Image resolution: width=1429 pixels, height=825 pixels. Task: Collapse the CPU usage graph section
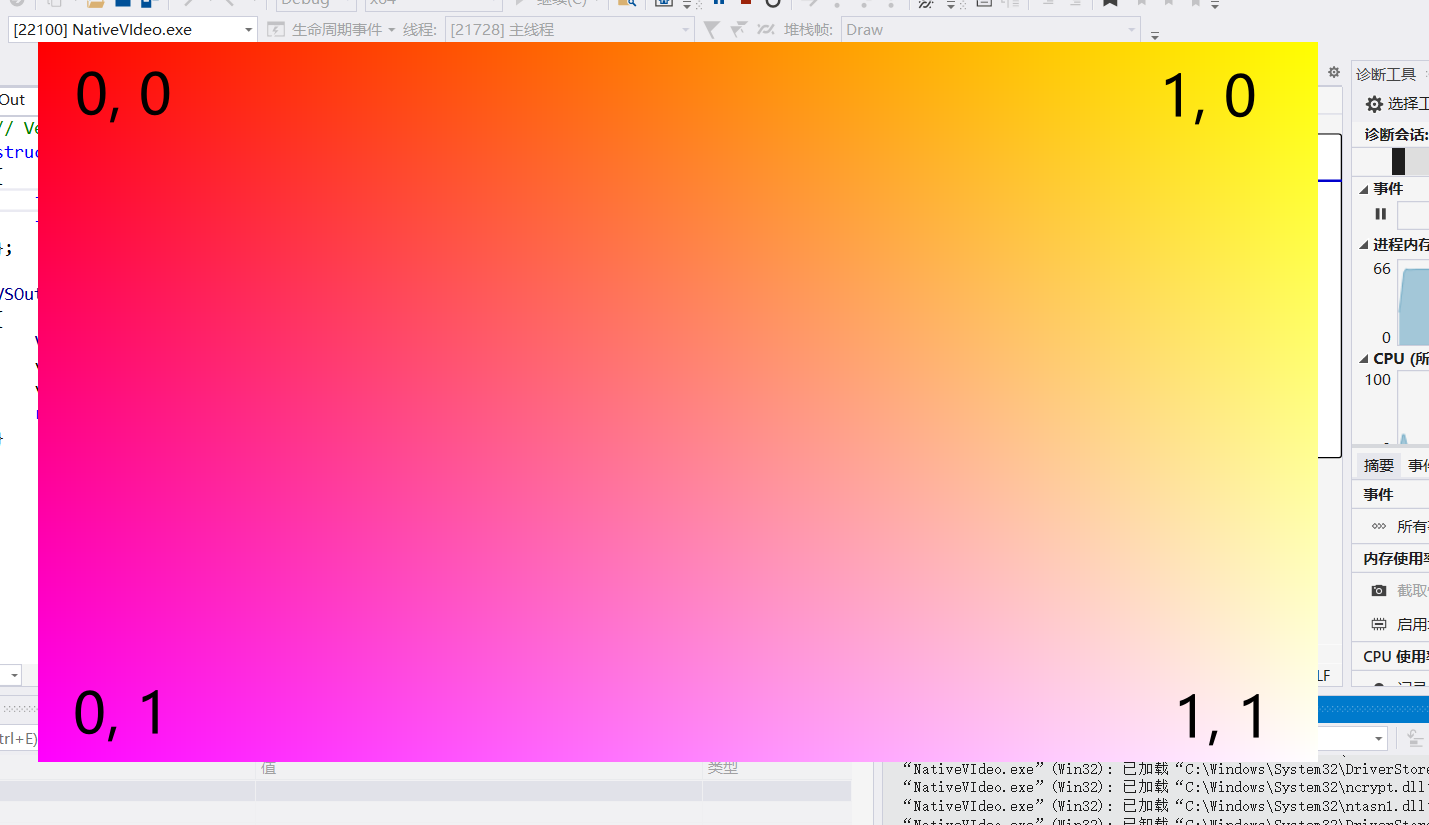pyautogui.click(x=1365, y=359)
